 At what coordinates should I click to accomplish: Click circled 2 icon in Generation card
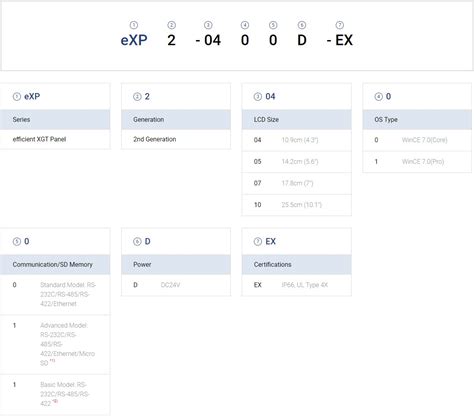point(137,96)
